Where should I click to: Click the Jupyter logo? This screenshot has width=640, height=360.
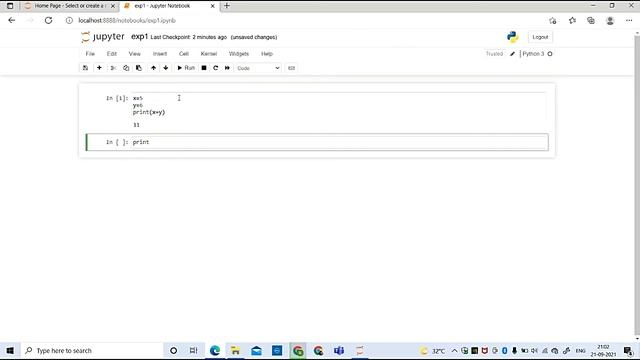tap(103, 37)
